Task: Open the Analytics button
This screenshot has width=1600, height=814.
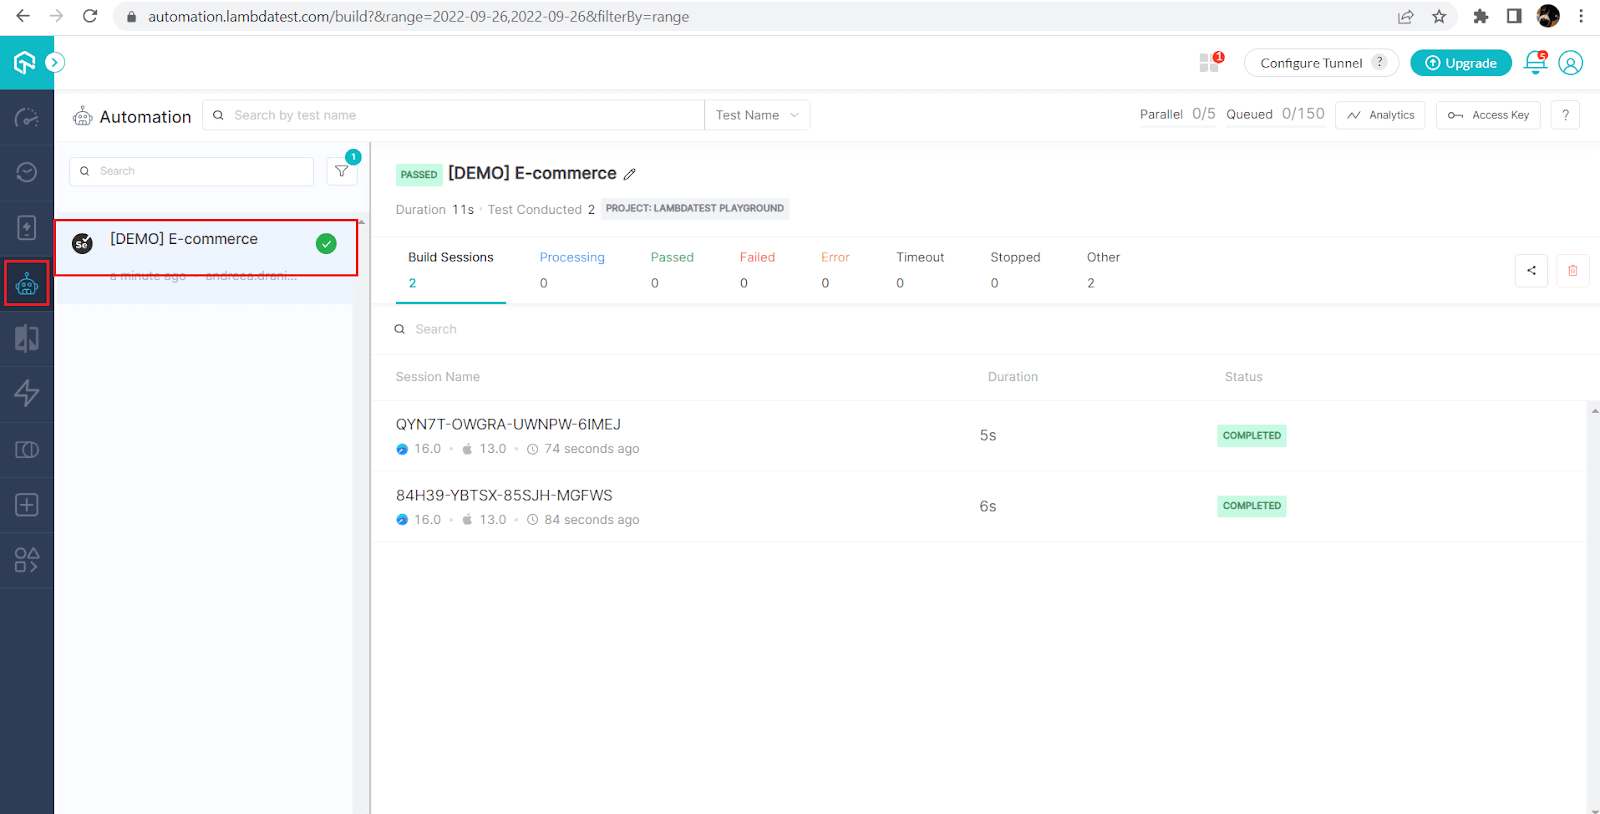Action: coord(1380,115)
